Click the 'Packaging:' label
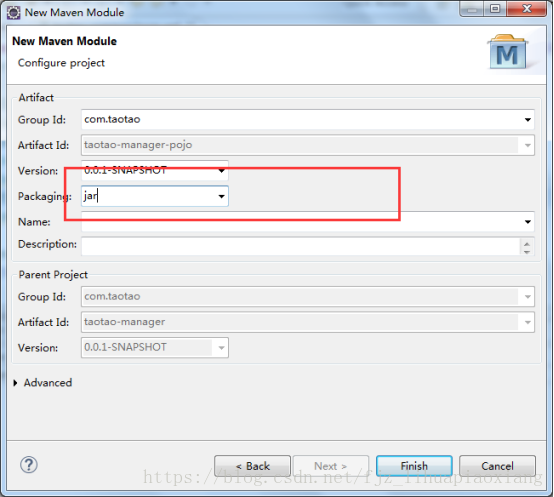 (x=45, y=196)
